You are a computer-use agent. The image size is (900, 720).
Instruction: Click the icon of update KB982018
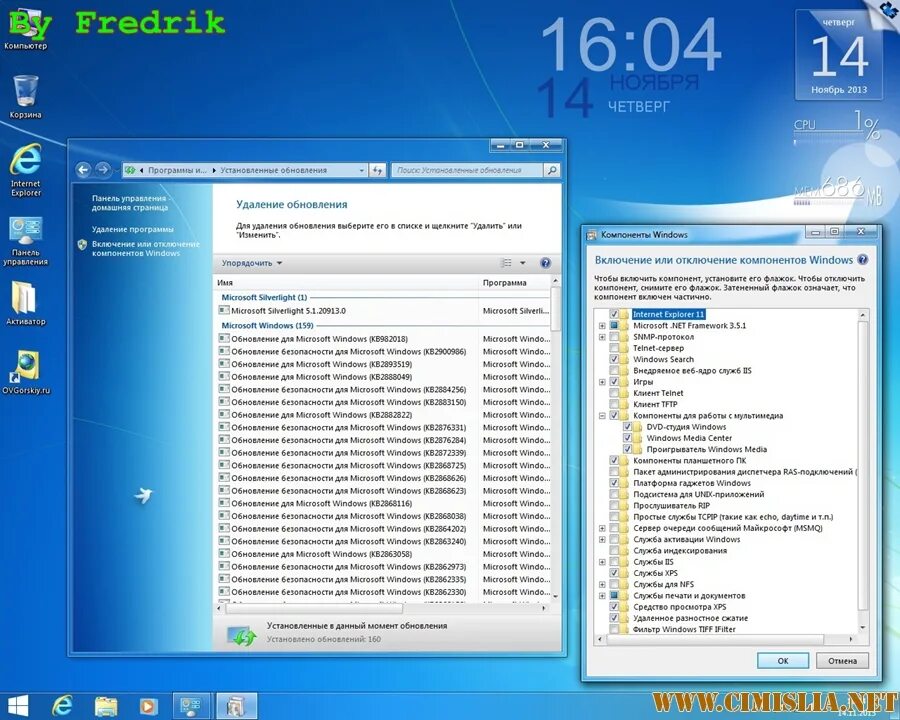(224, 338)
